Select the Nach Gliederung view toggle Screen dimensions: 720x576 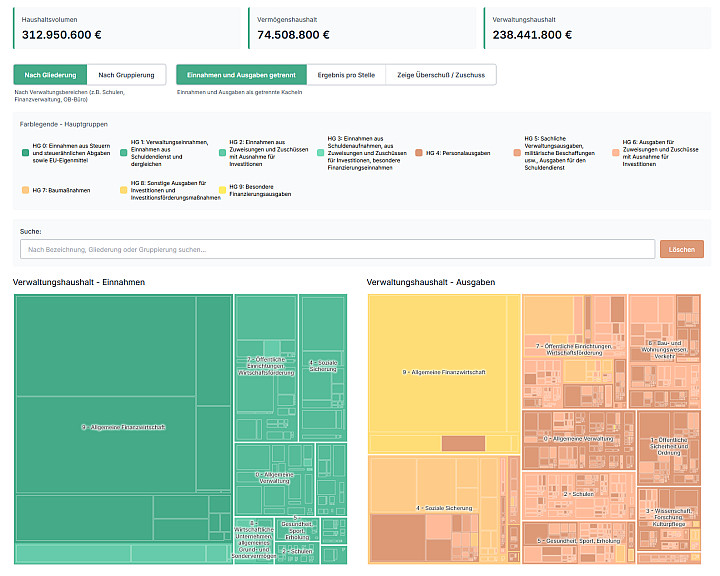[x=50, y=75]
